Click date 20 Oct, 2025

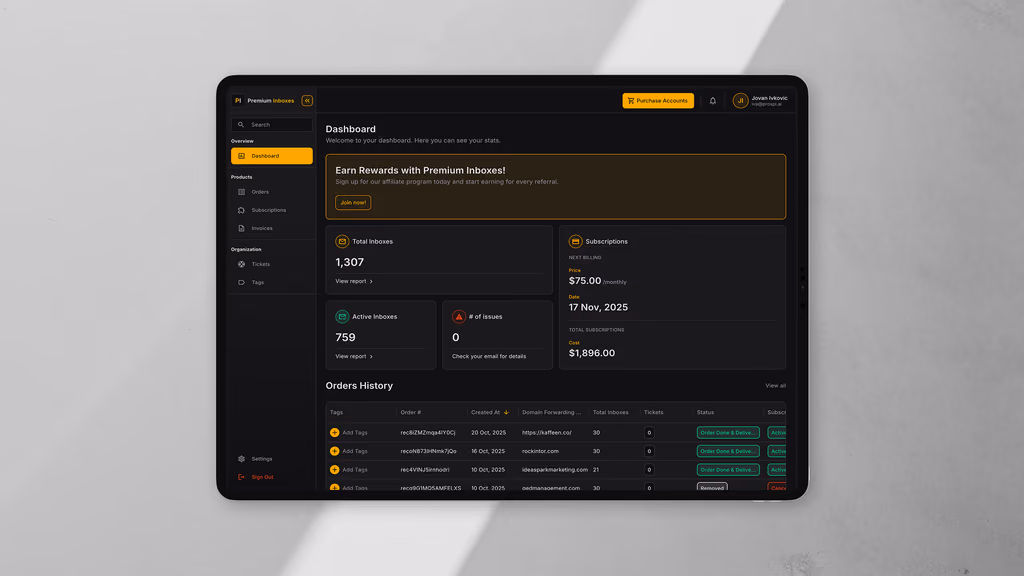488,432
